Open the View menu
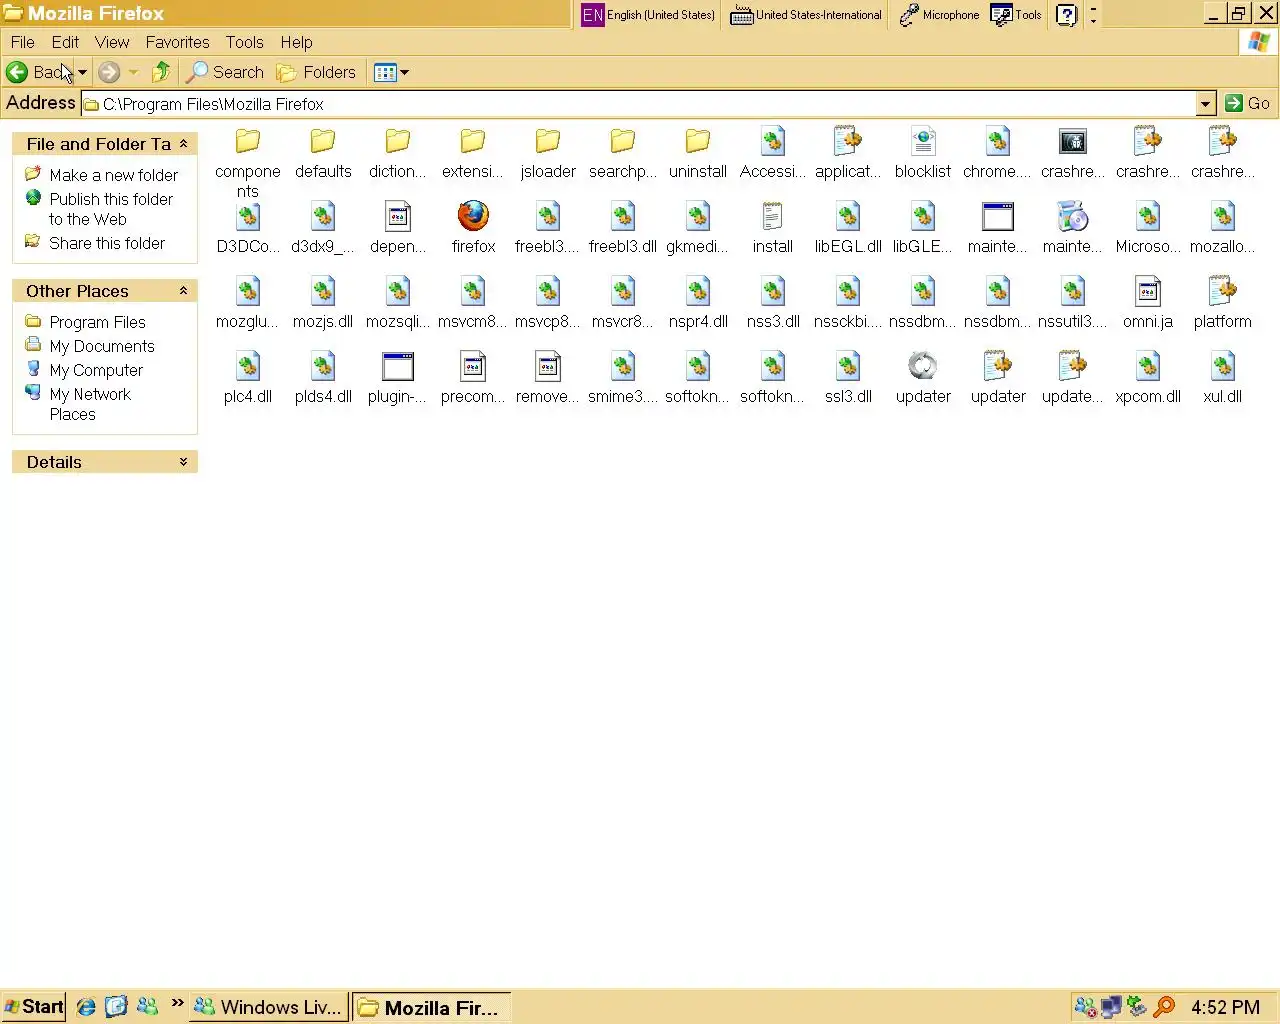 tap(112, 42)
